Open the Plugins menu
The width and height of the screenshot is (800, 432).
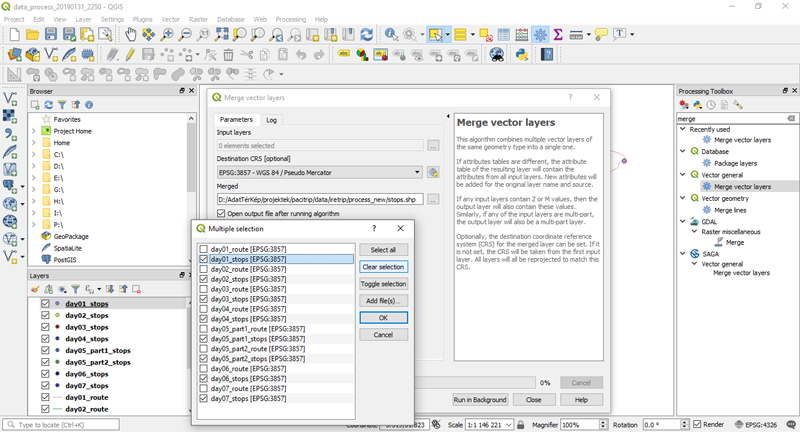(x=142, y=19)
